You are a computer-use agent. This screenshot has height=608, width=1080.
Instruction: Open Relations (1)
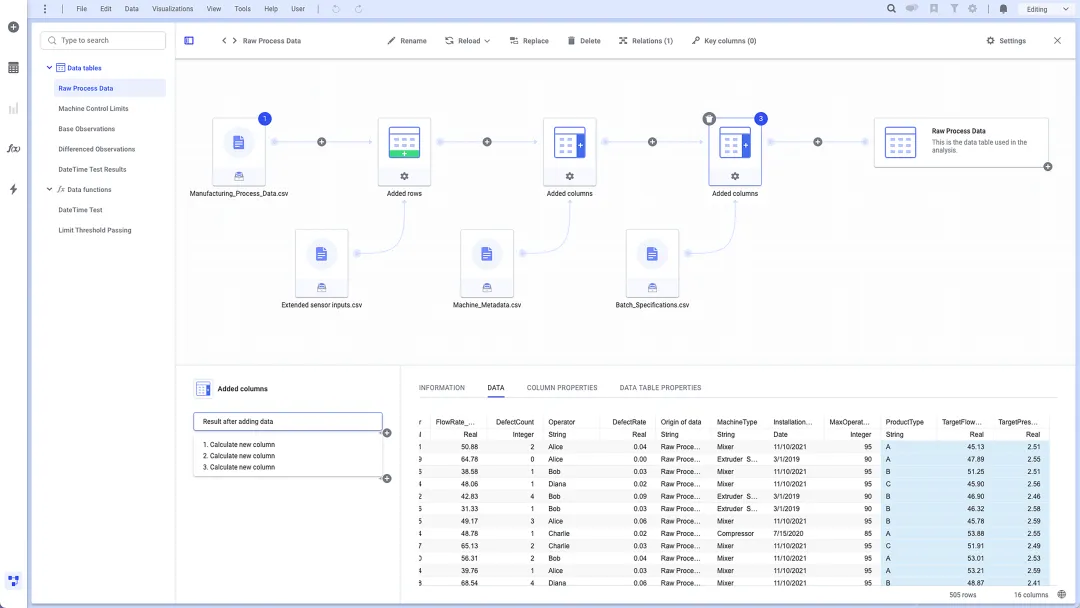[x=646, y=41]
